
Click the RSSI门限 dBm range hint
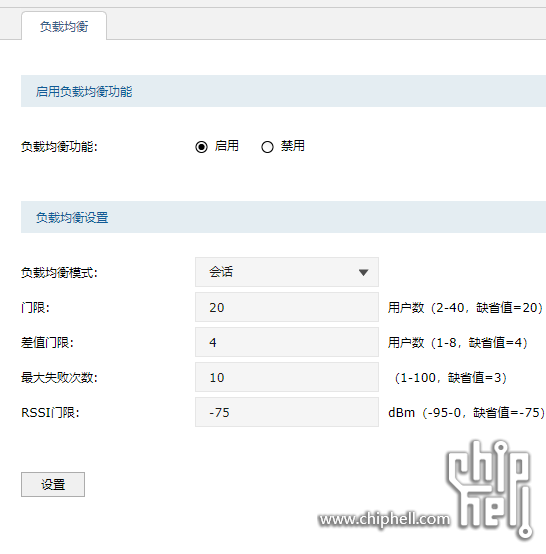pos(466,413)
